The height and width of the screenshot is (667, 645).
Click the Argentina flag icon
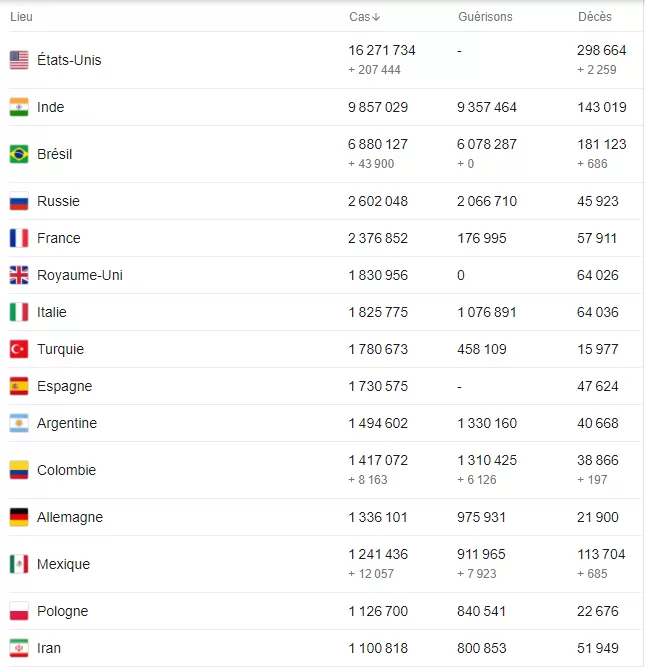(19, 423)
